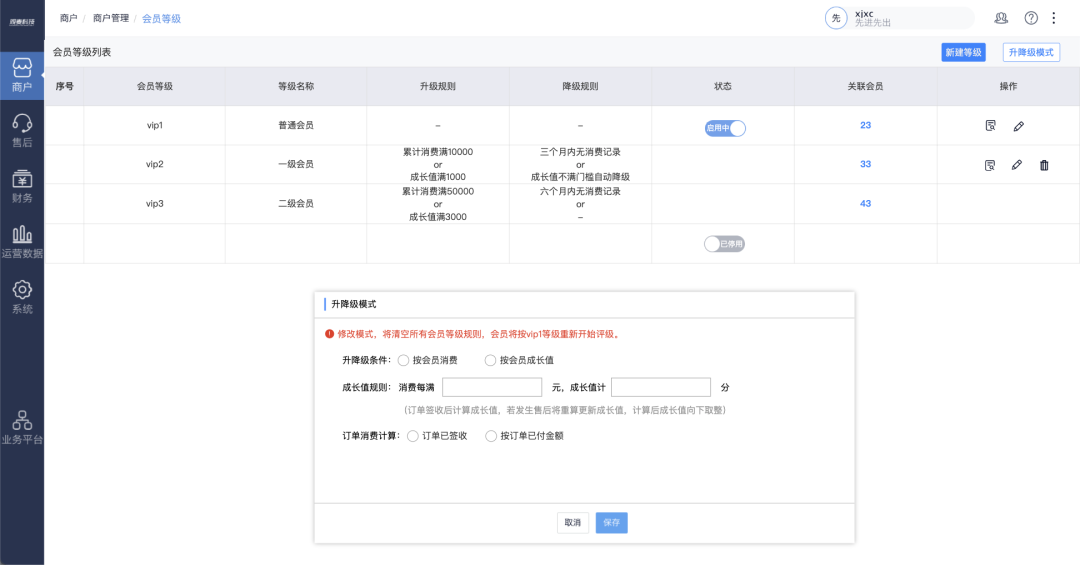Focus the 消费每满 amount field
The image size is (1080, 565).
[492, 387]
